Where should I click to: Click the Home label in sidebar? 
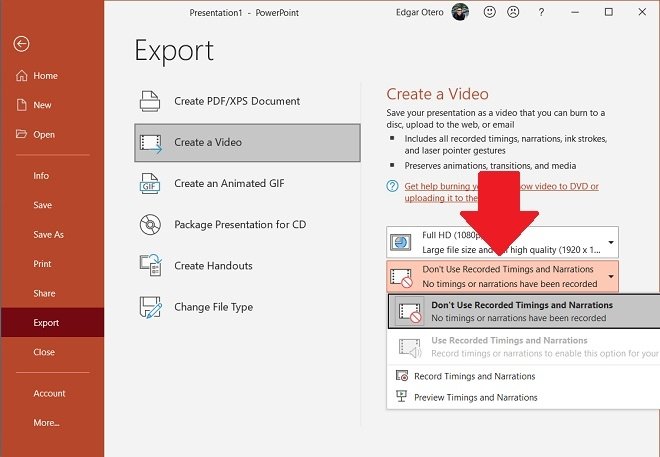[x=45, y=76]
